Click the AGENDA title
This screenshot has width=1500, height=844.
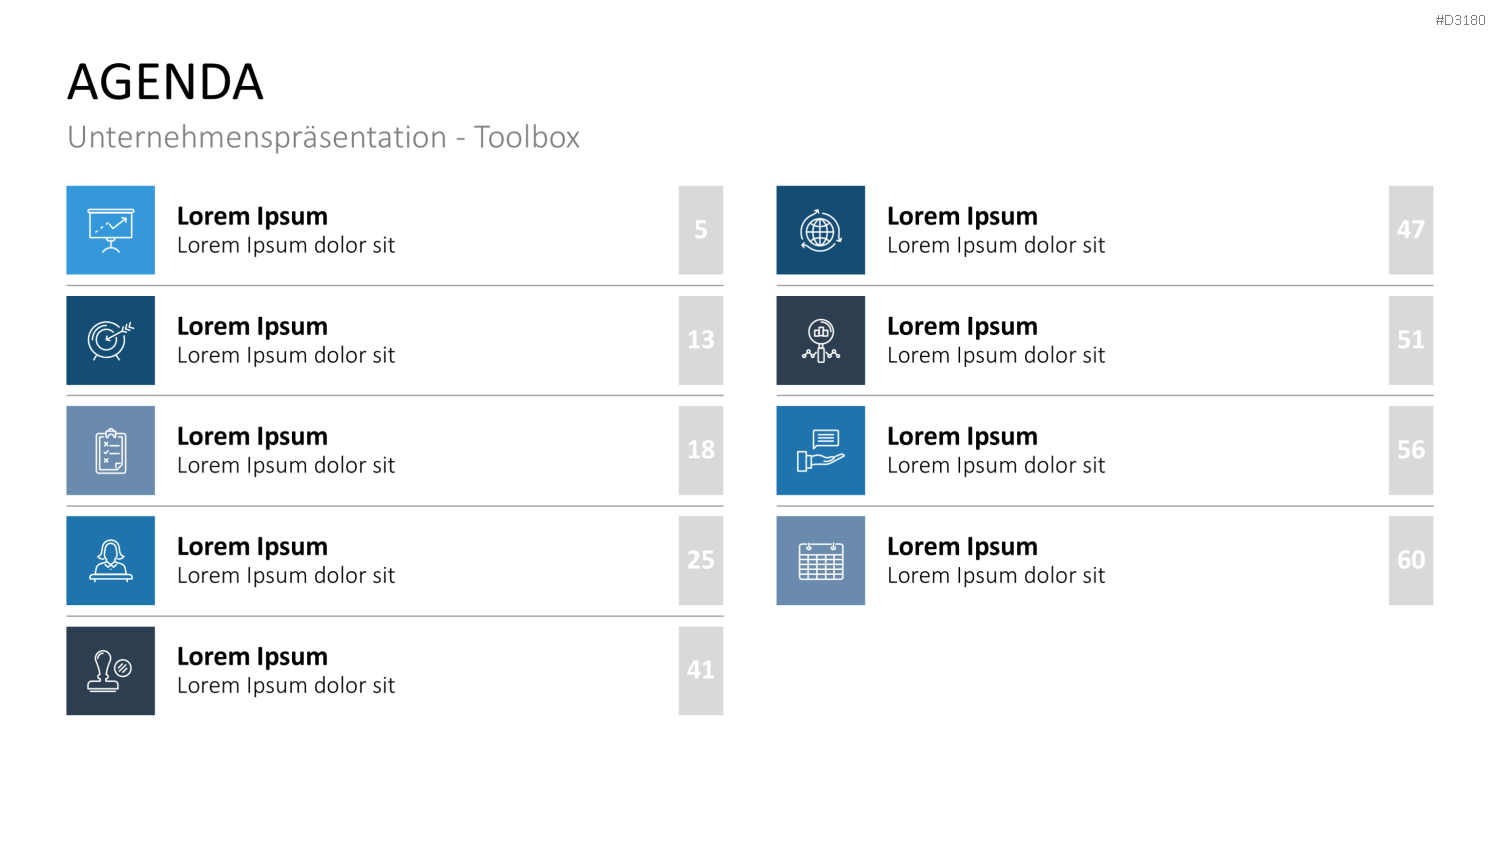click(166, 82)
